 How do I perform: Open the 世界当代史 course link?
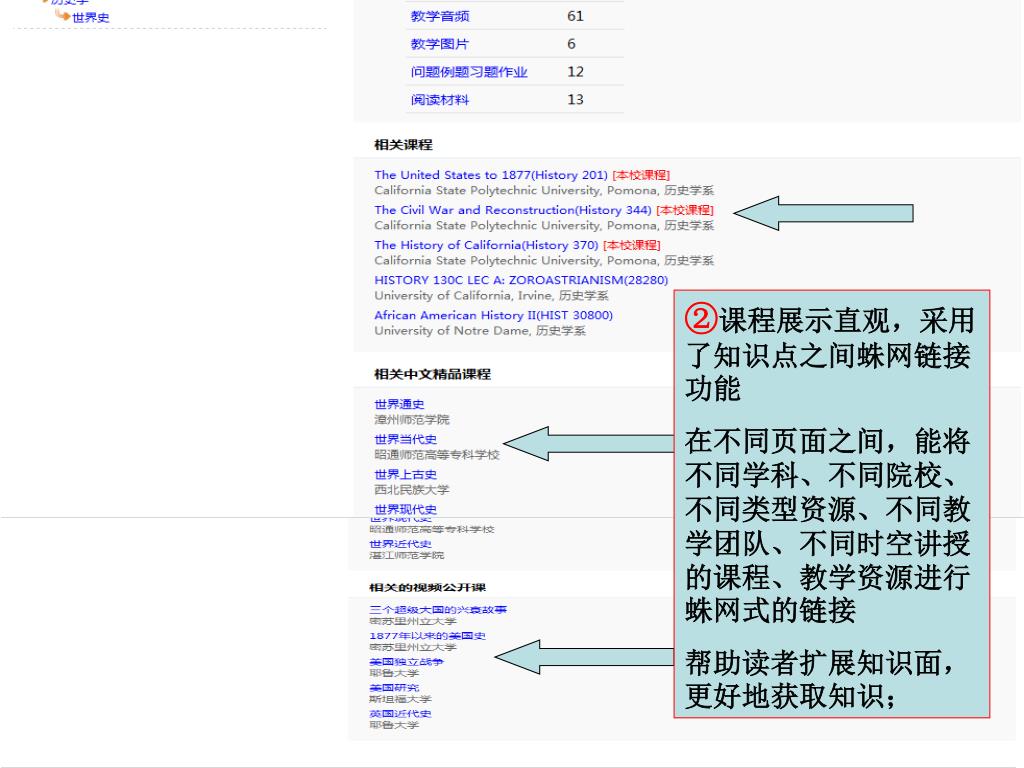[405, 440]
